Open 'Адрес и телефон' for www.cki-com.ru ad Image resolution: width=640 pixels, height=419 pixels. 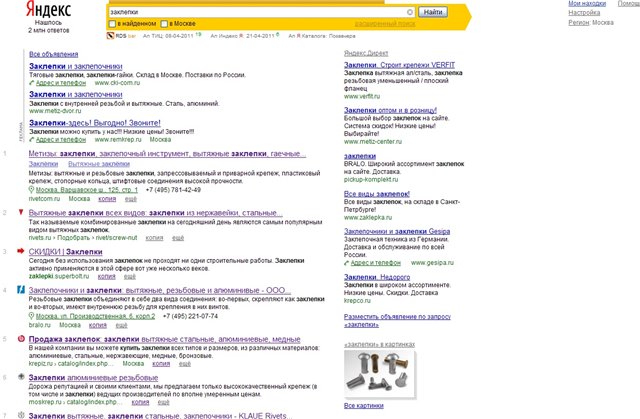61,83
